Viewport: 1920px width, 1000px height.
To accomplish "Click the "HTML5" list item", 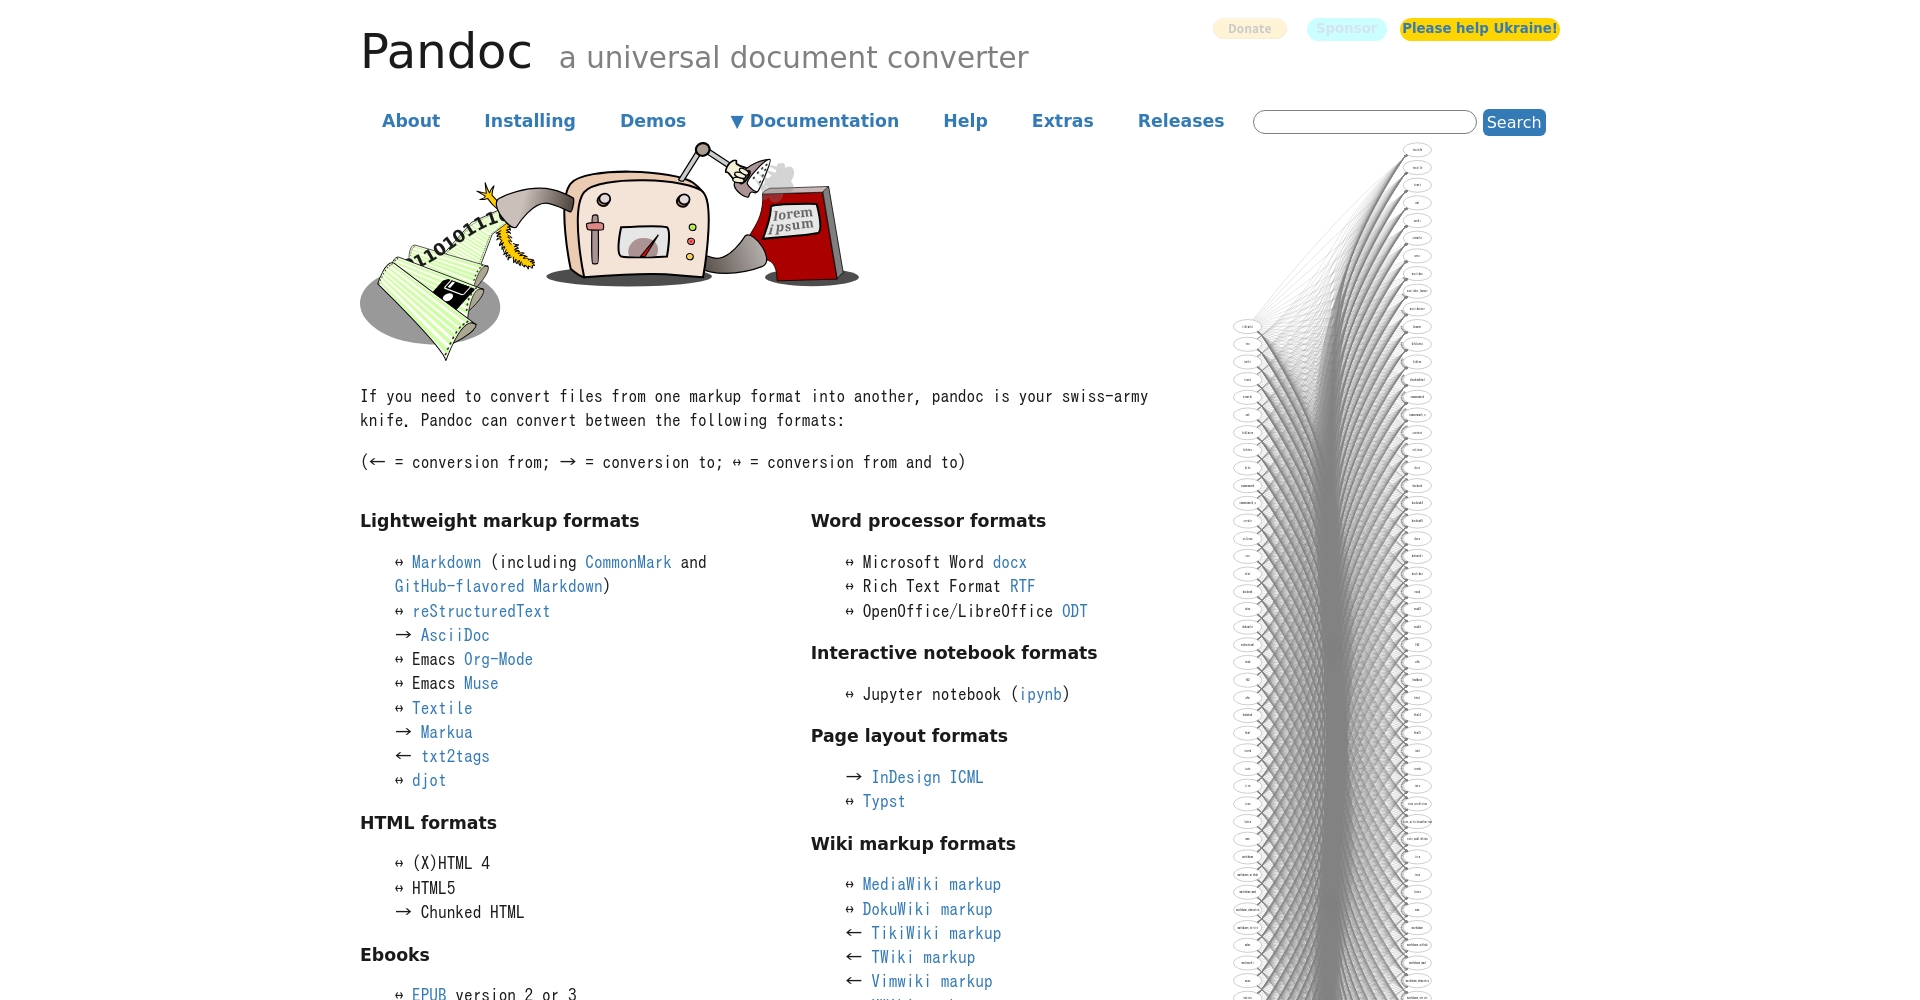I will (425, 888).
